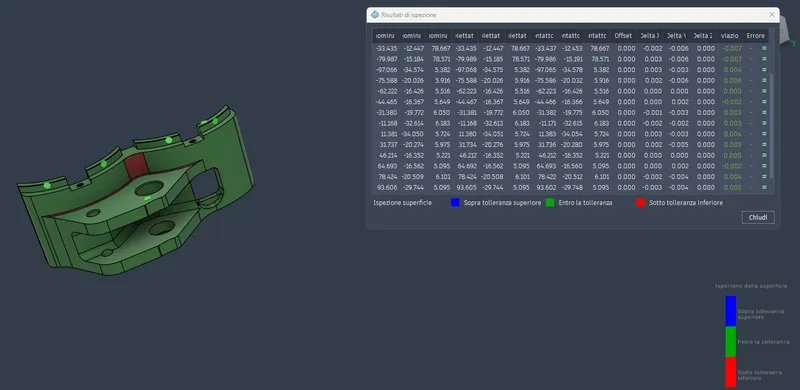The image size is (800, 390).
Task: Click the Risultati di ispezione title bar
Action: coord(572,15)
